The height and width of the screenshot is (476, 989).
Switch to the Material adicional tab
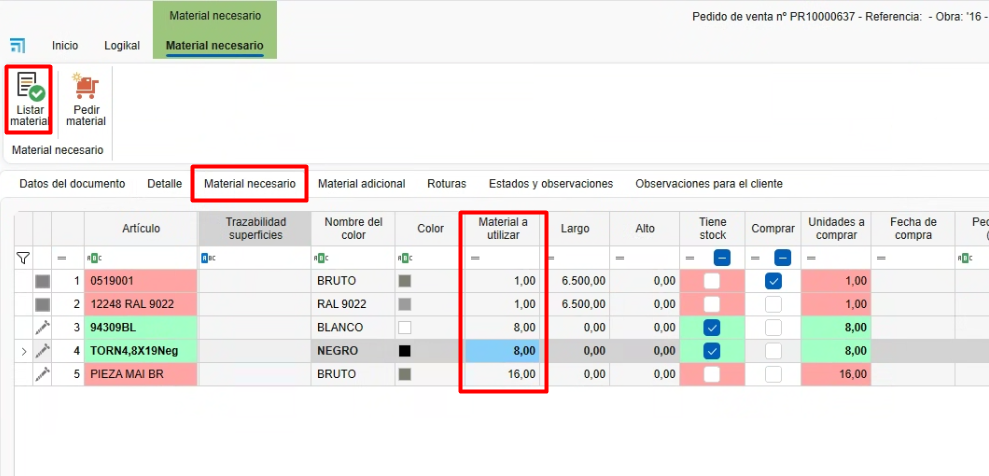[361, 184]
